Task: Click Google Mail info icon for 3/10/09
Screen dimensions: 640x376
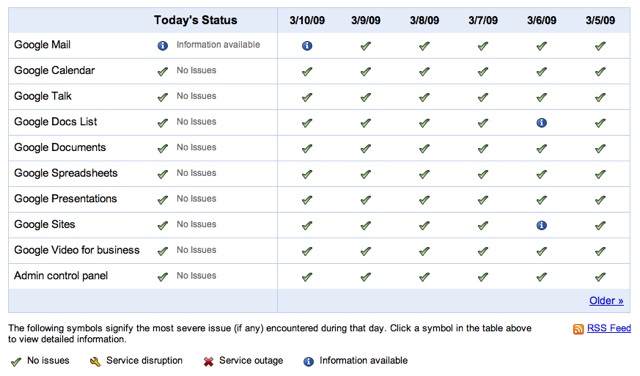Action: (307, 46)
